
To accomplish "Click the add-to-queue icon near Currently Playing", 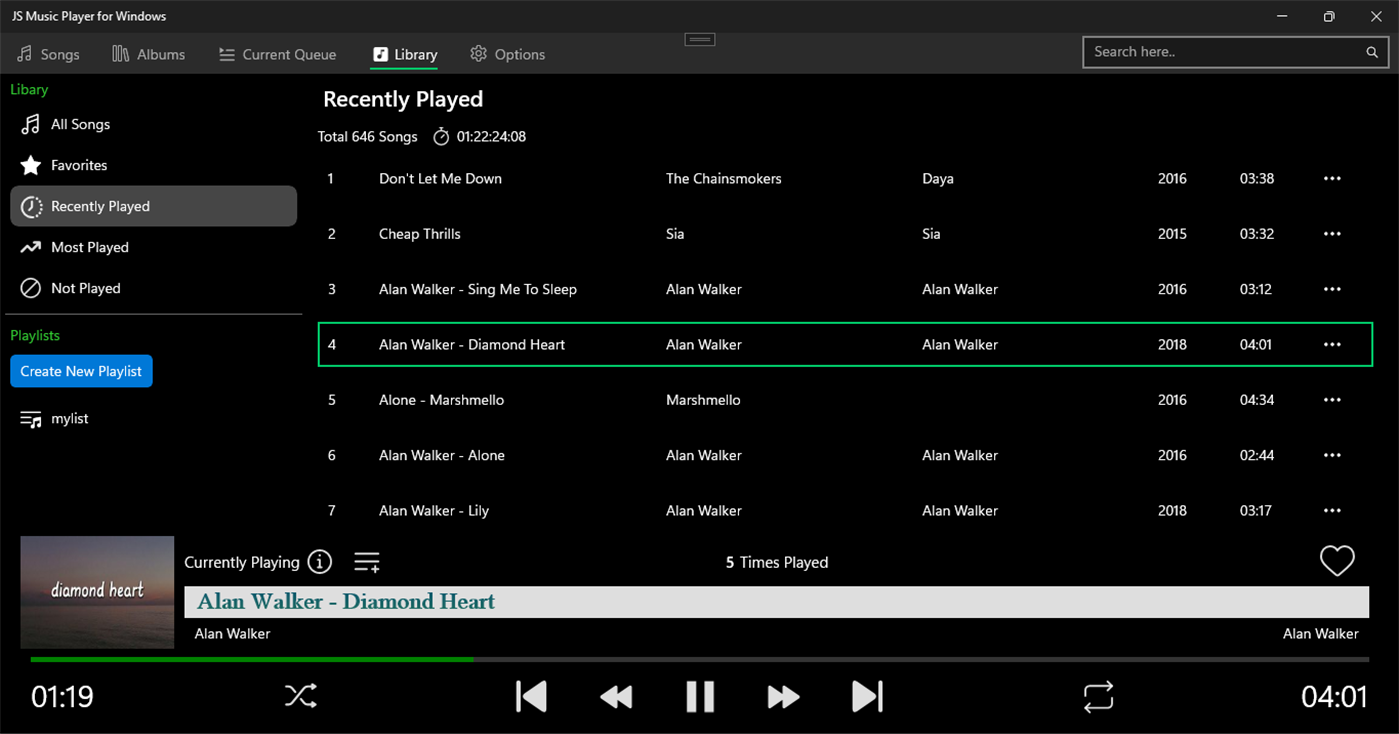I will pos(366,562).
